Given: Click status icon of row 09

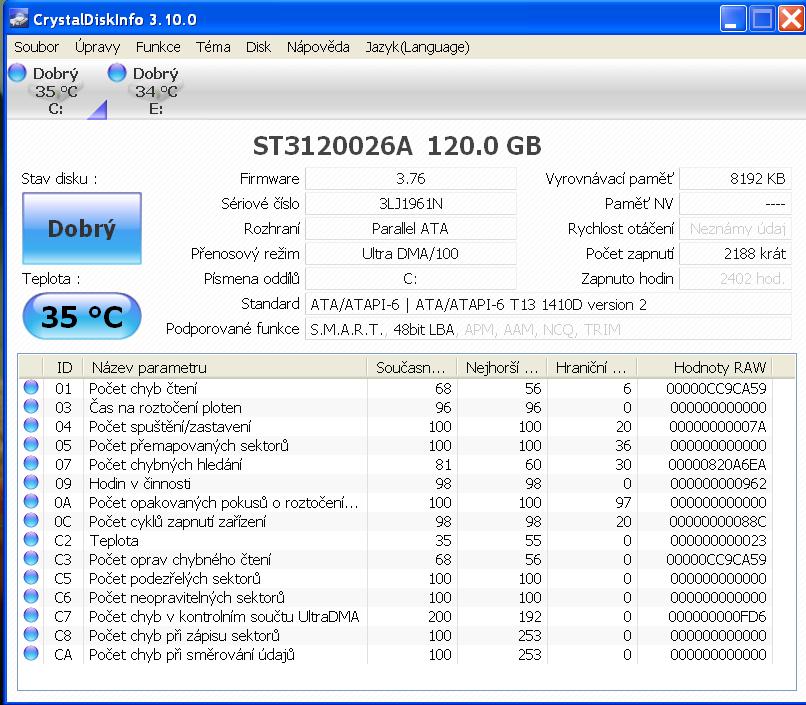Looking at the screenshot, I should [x=31, y=483].
